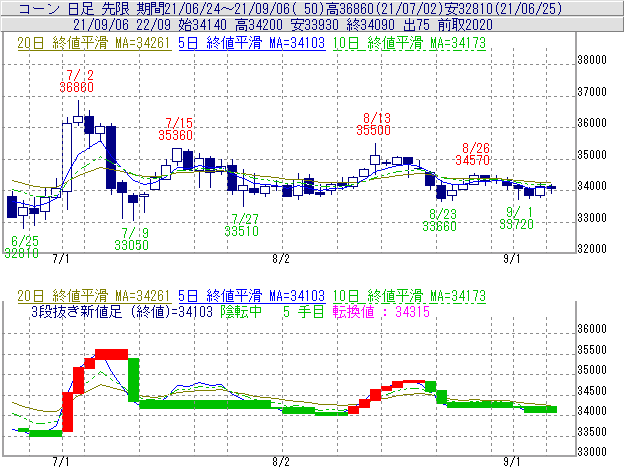Click the 7/27 33510 low label
The image size is (624, 475).
point(242,225)
